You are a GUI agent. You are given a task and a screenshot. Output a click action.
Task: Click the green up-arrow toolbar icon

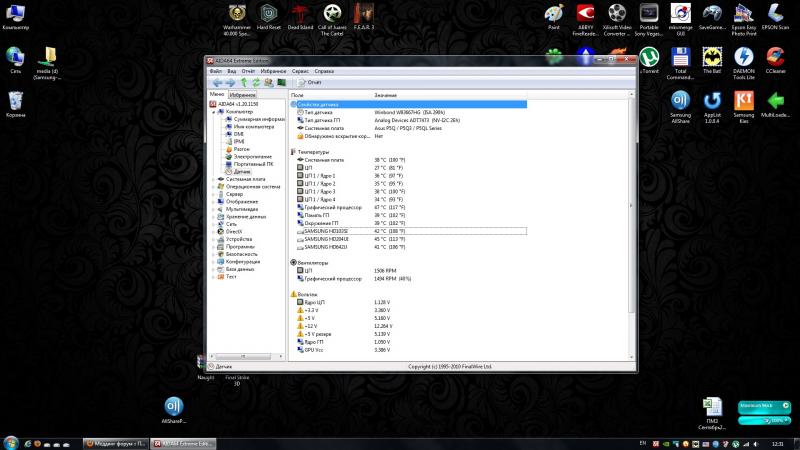244,82
